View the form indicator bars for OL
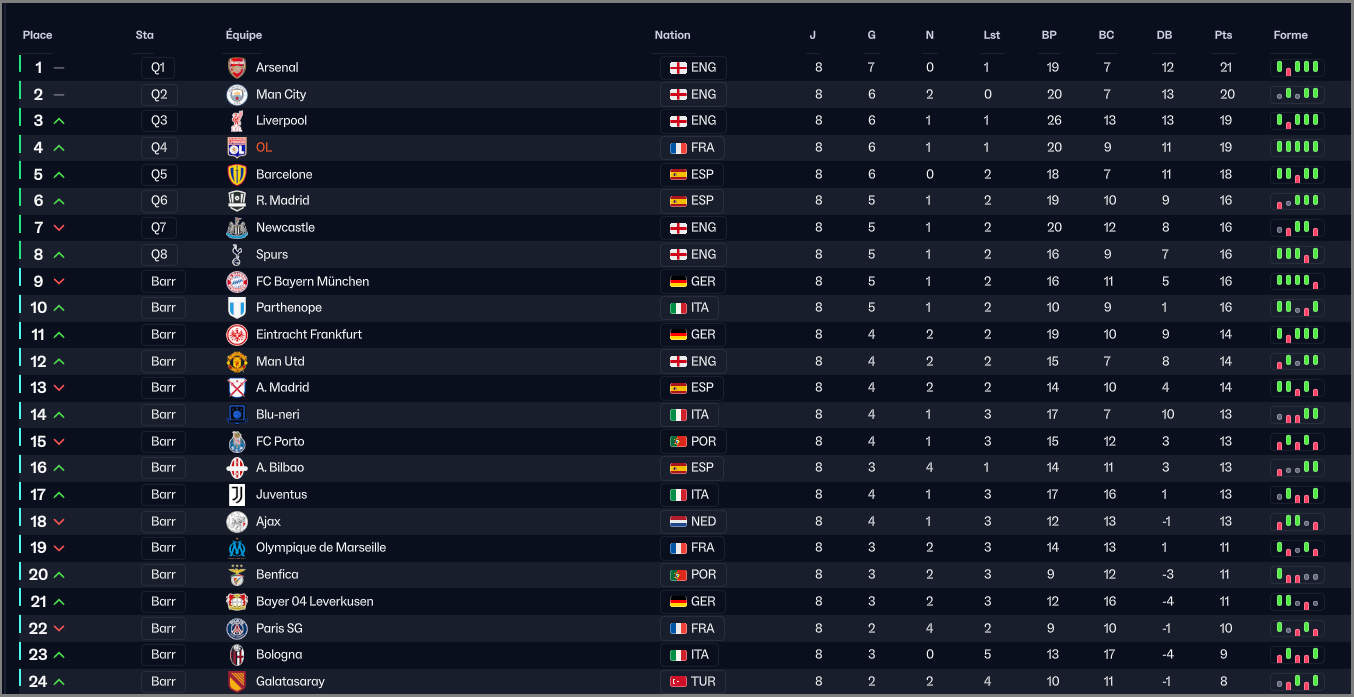 pos(1298,148)
